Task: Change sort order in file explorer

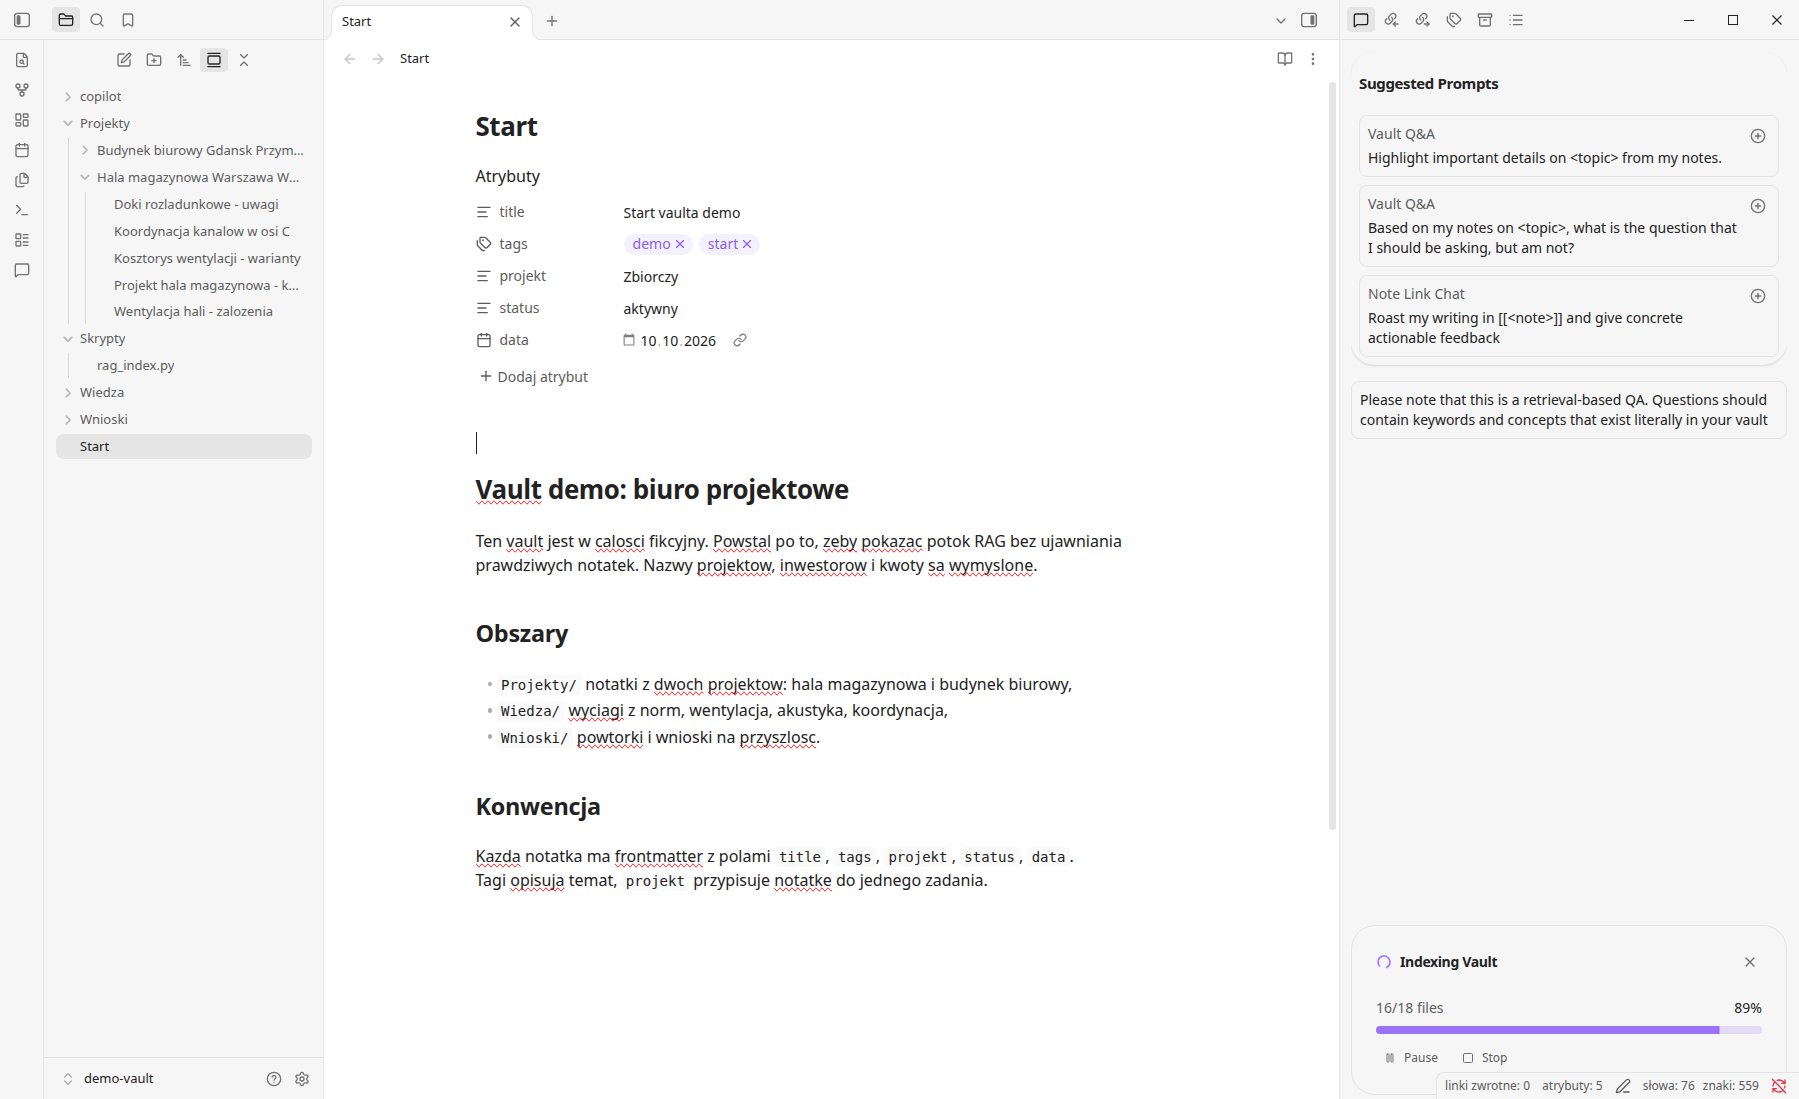Action: pos(184,60)
